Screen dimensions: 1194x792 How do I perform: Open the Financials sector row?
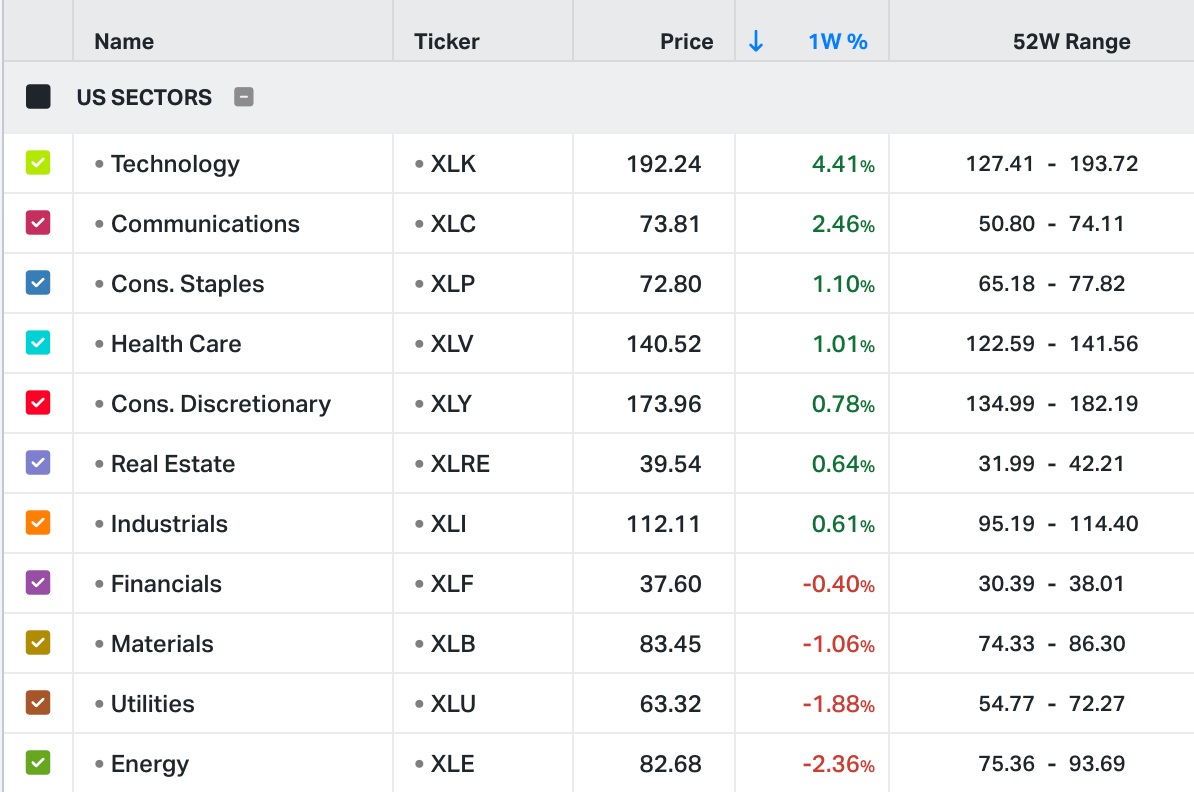tap(166, 584)
